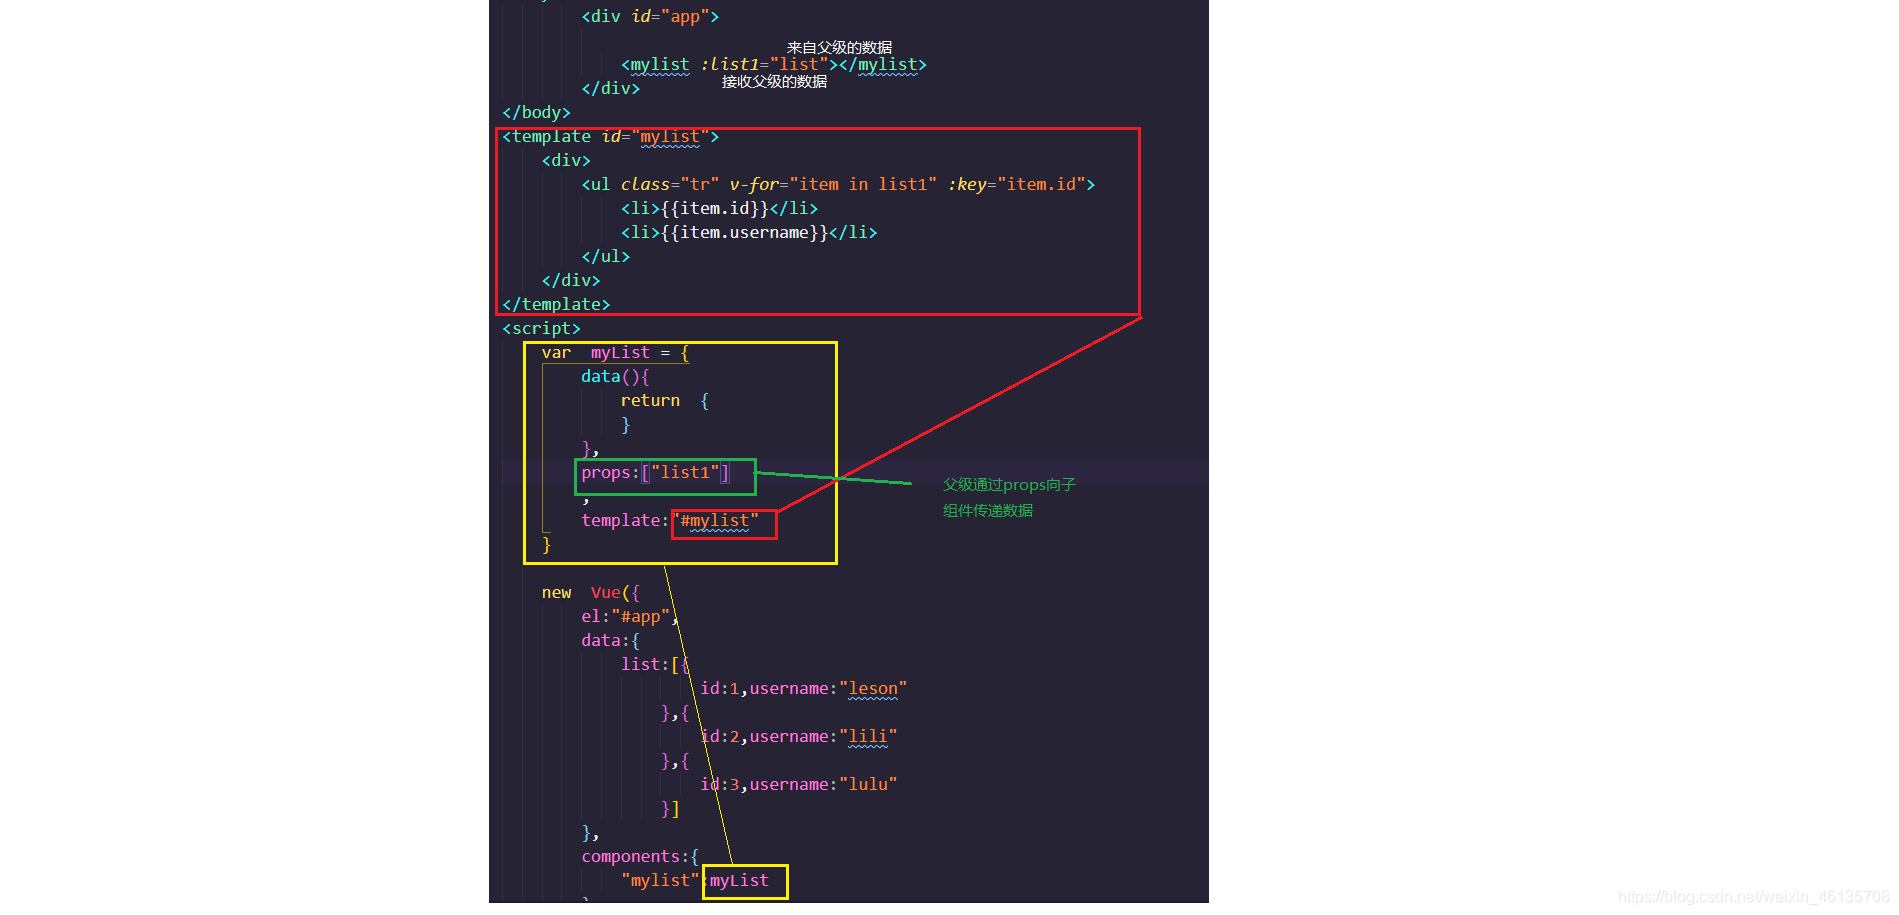Click the el:"#app" line
The height and width of the screenshot is (915, 1899).
630,617
